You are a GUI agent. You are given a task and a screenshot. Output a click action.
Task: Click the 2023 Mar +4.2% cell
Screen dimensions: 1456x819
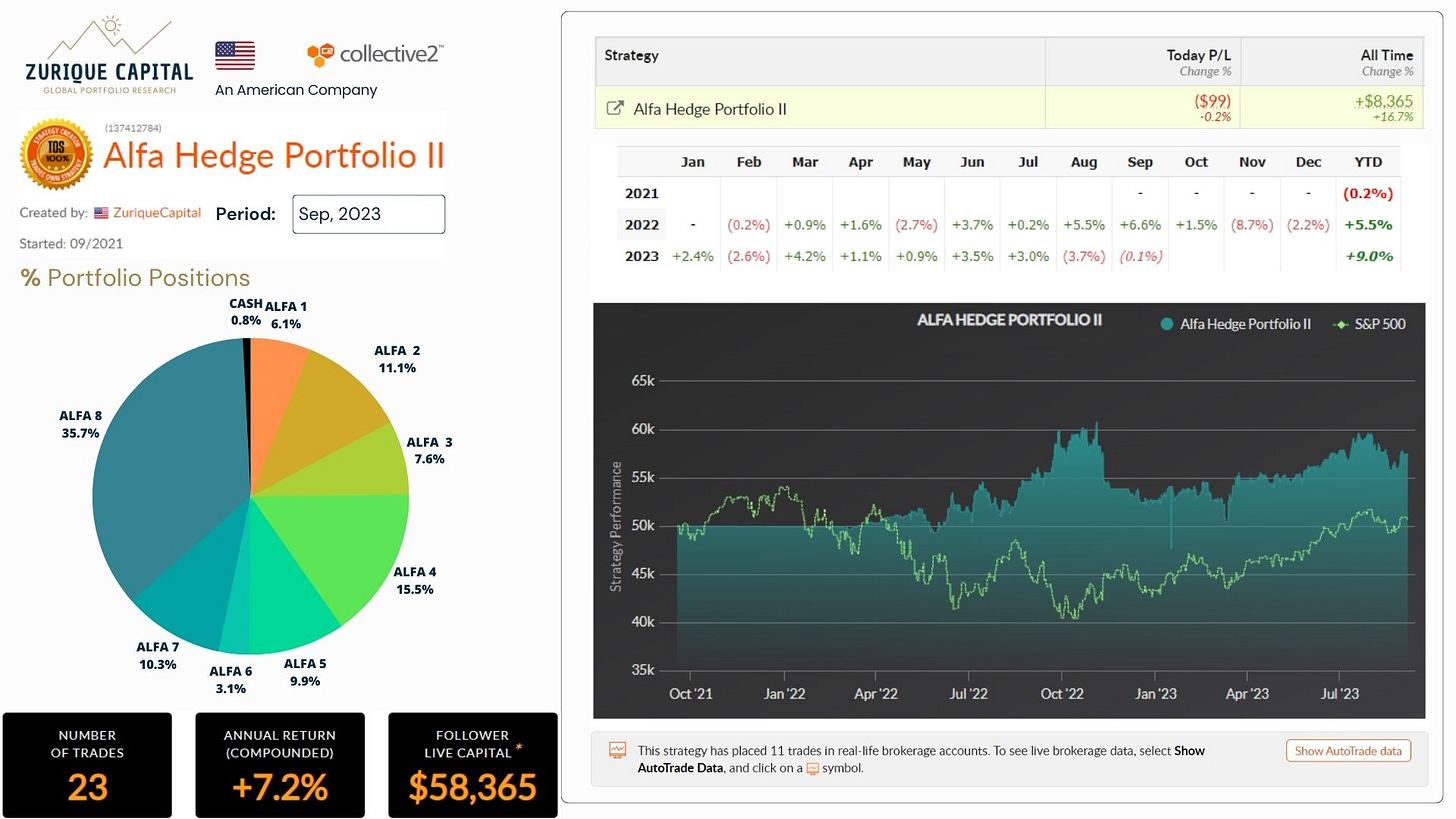click(805, 256)
